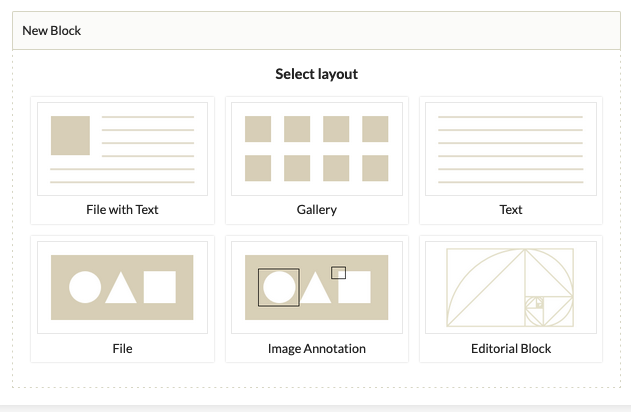Click the boxed circle in Image Annotation thumbnail
Image resolution: width=631 pixels, height=412 pixels.
pos(278,287)
